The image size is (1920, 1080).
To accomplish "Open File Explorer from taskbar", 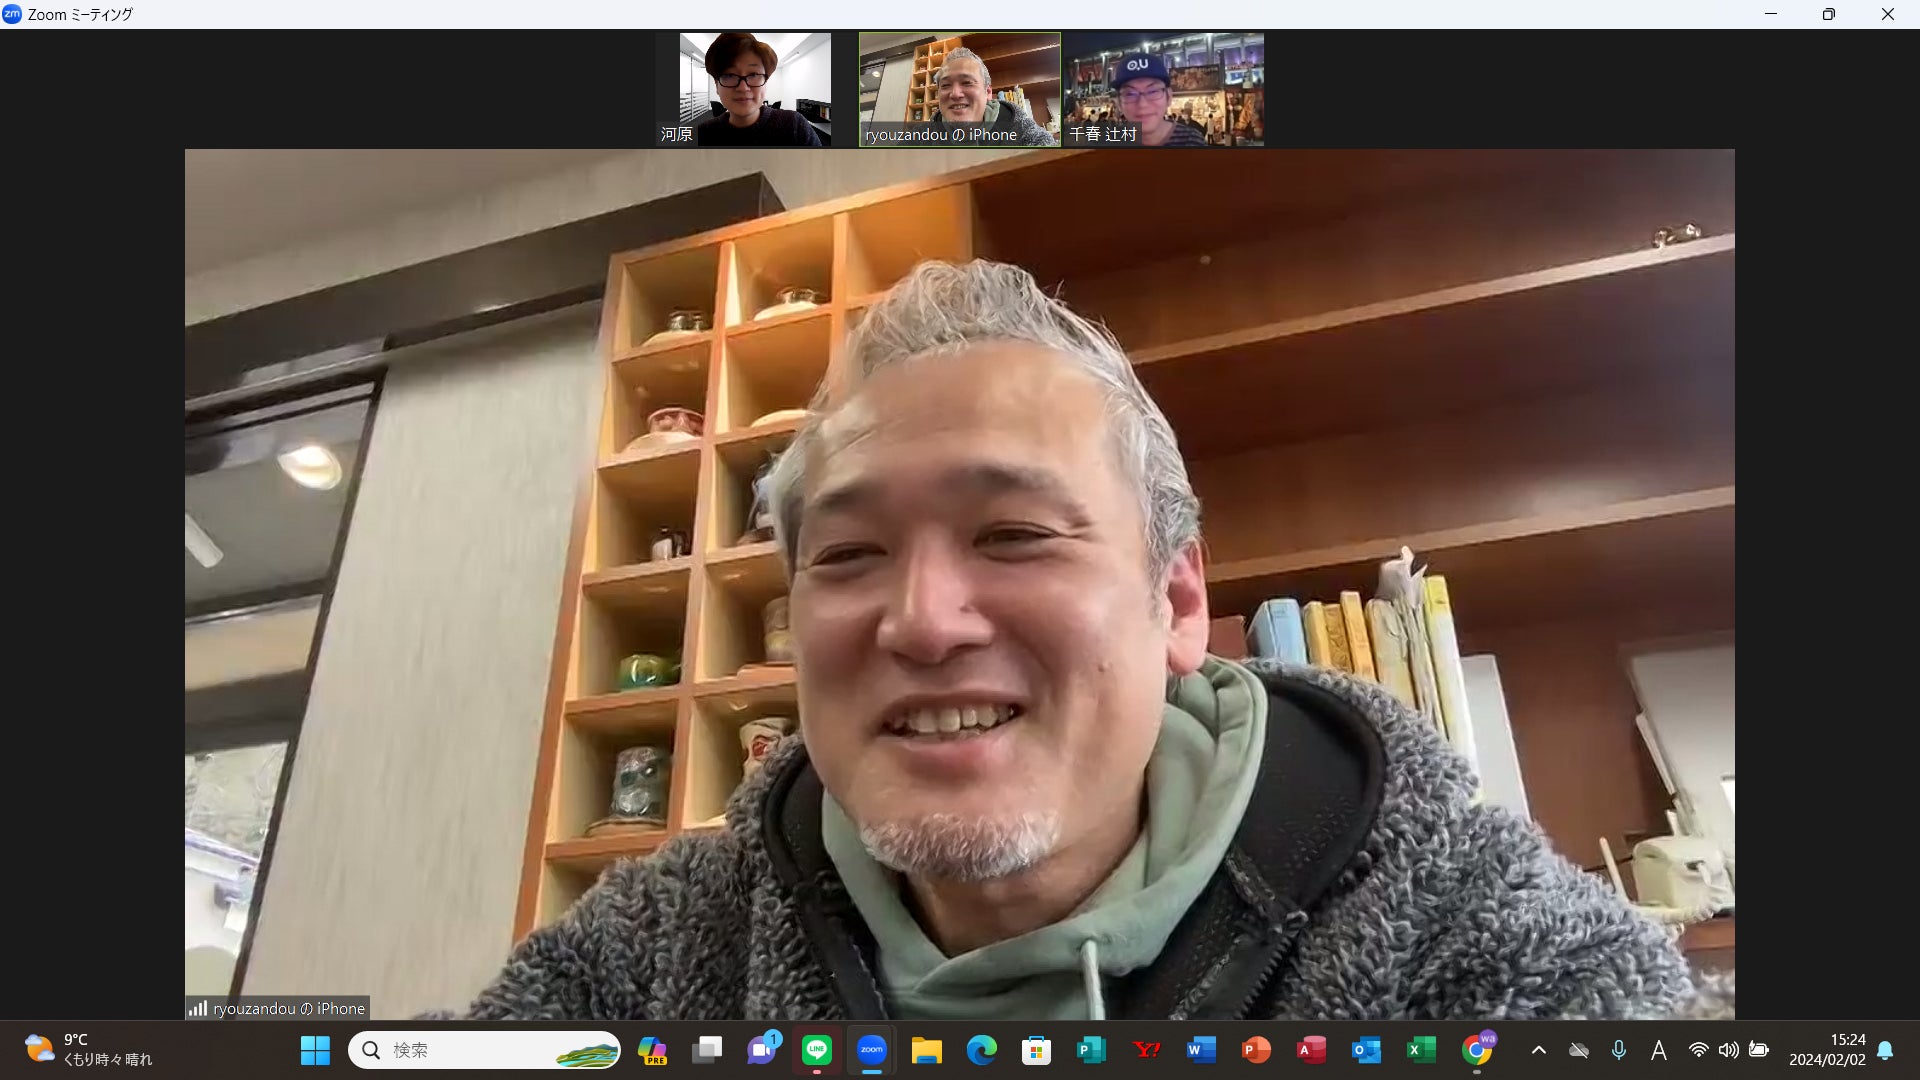I will (x=927, y=1050).
